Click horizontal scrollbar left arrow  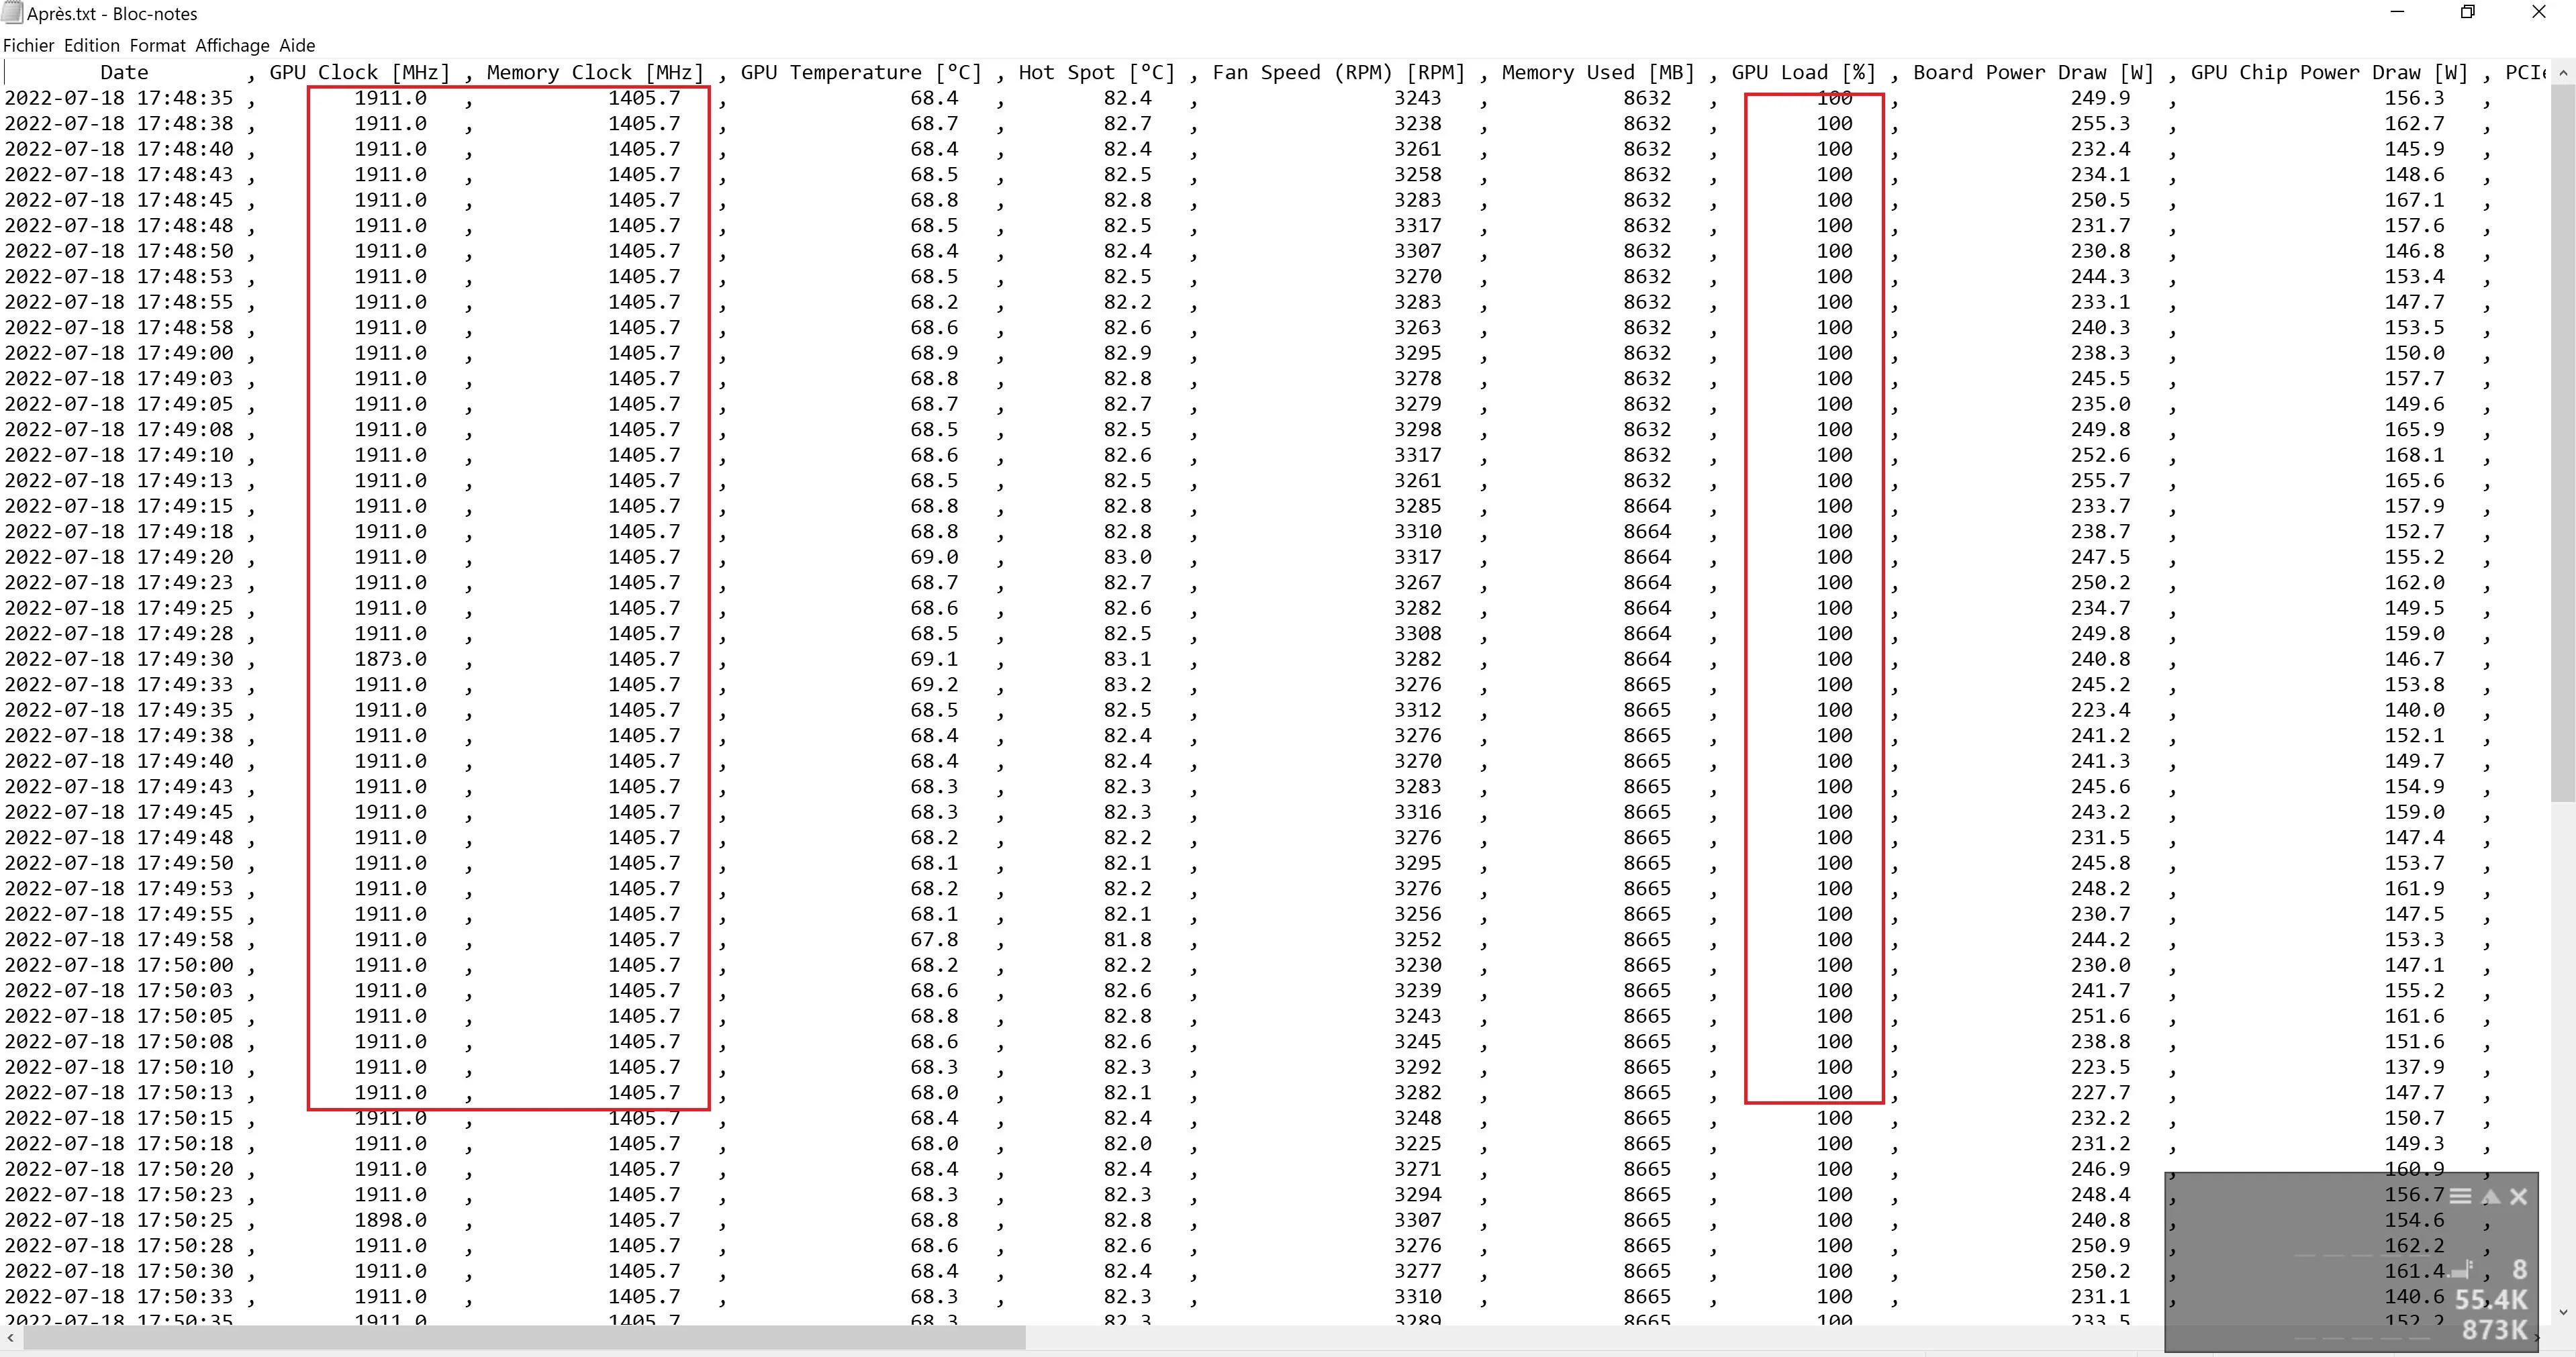(x=10, y=1337)
